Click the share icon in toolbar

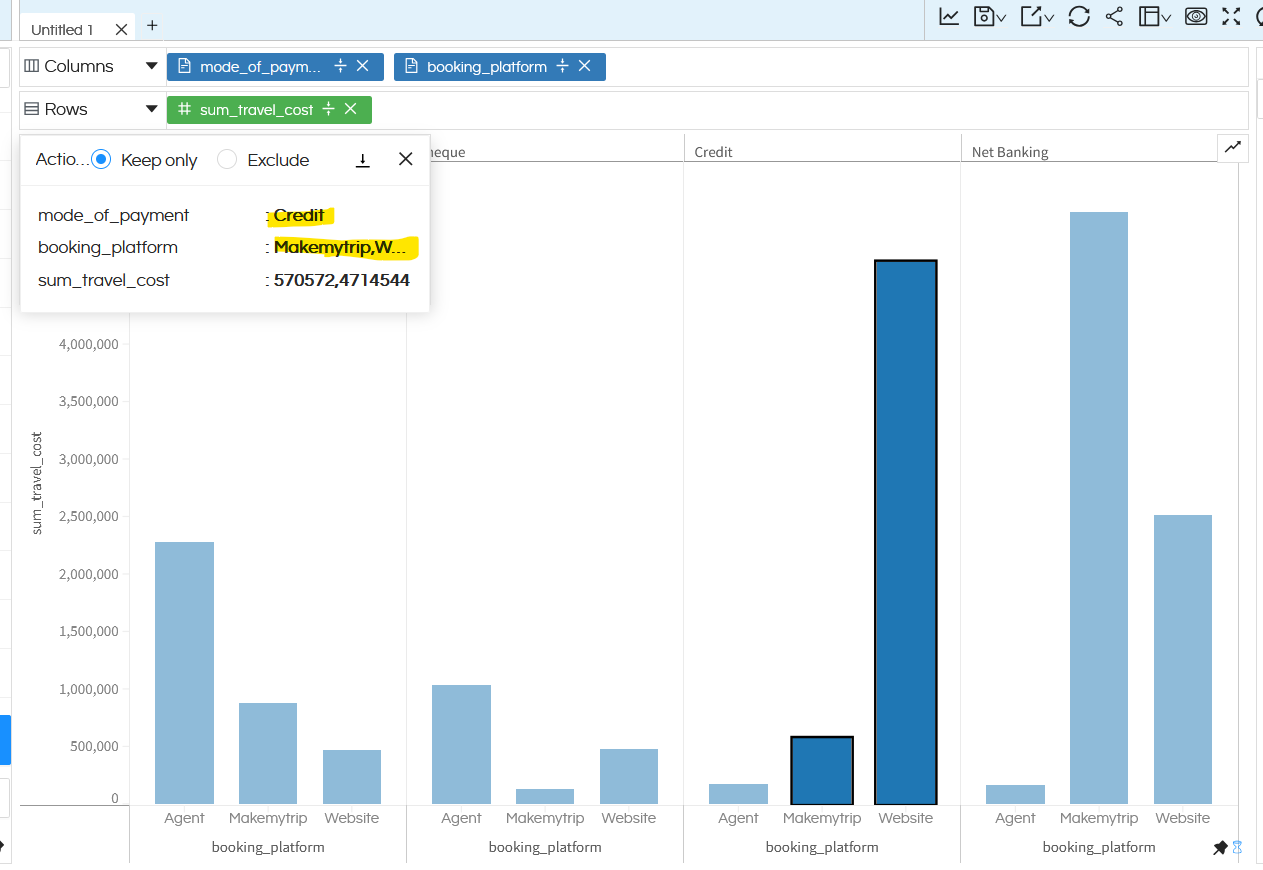[x=1114, y=16]
